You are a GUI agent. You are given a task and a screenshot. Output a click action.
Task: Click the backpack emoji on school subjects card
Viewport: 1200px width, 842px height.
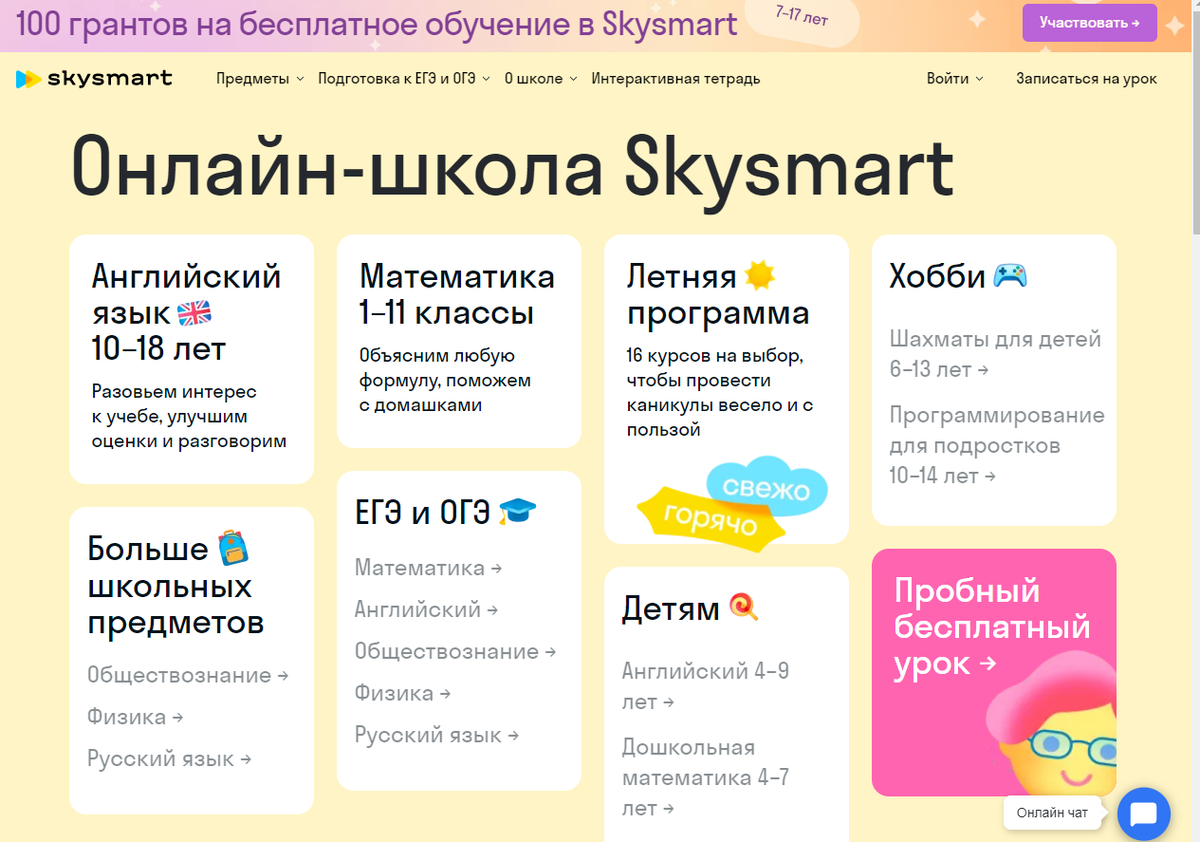232,548
